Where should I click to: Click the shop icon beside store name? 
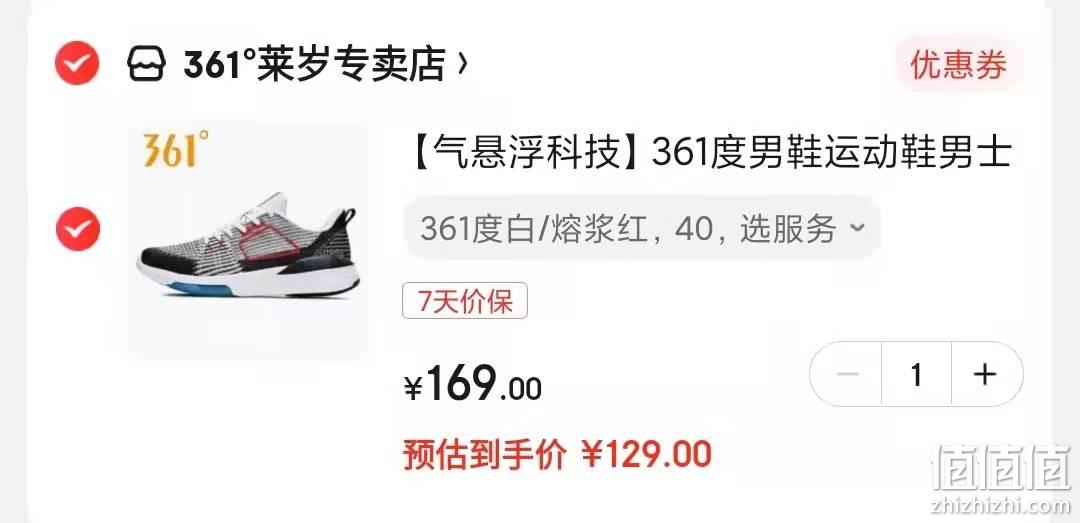146,64
